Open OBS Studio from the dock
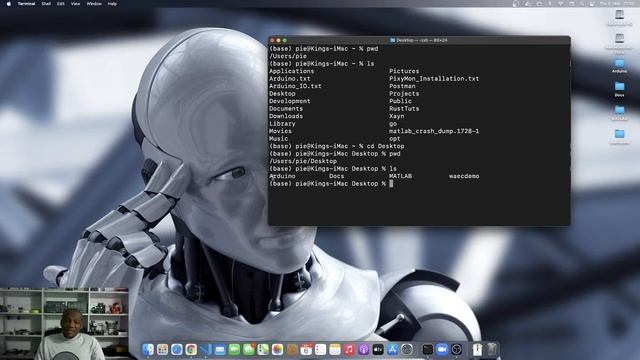This screenshot has width=640, height=360. (x=456, y=349)
